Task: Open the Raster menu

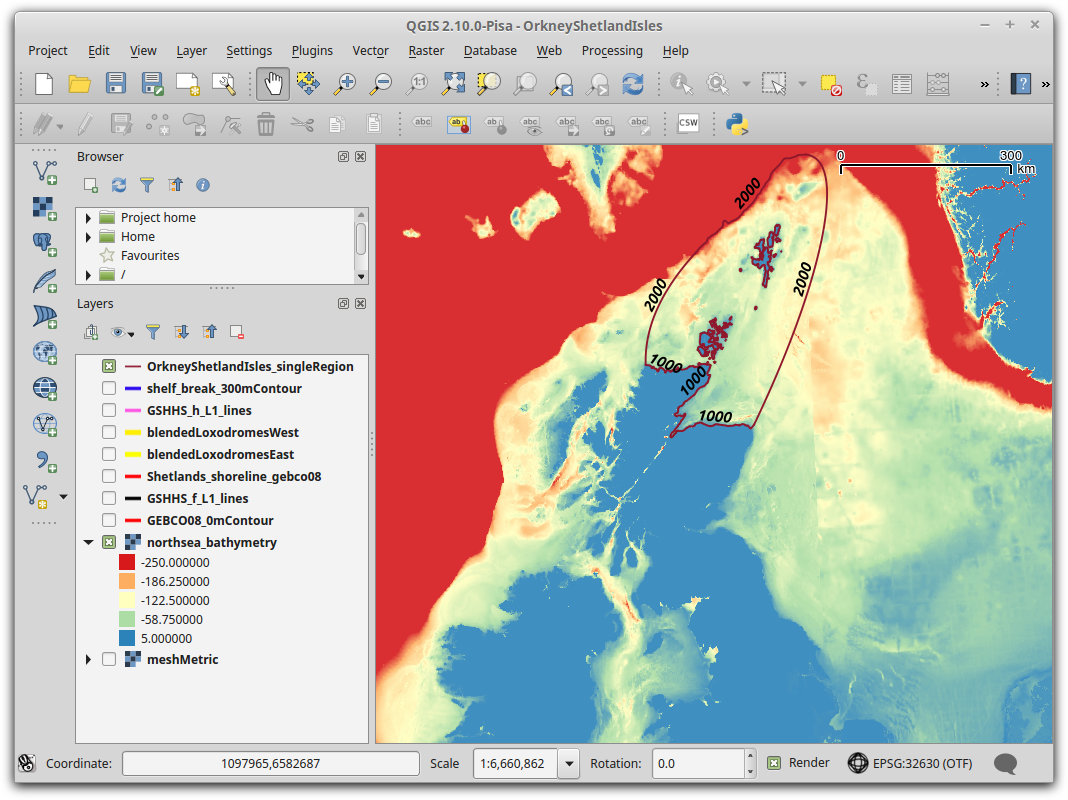Action: pyautogui.click(x=426, y=51)
